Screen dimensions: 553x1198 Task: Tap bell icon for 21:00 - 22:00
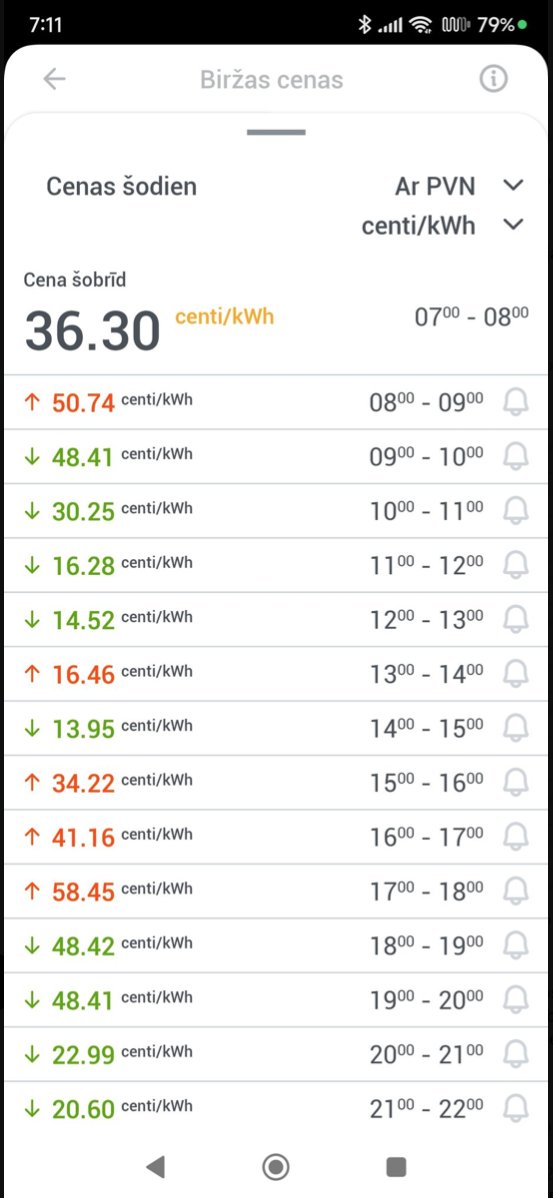click(x=516, y=1108)
